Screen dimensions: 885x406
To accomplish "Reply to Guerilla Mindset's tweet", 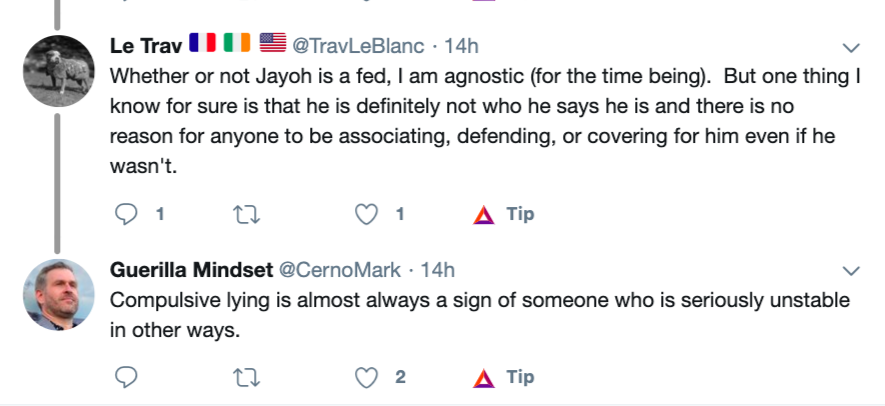I will tap(126, 377).
